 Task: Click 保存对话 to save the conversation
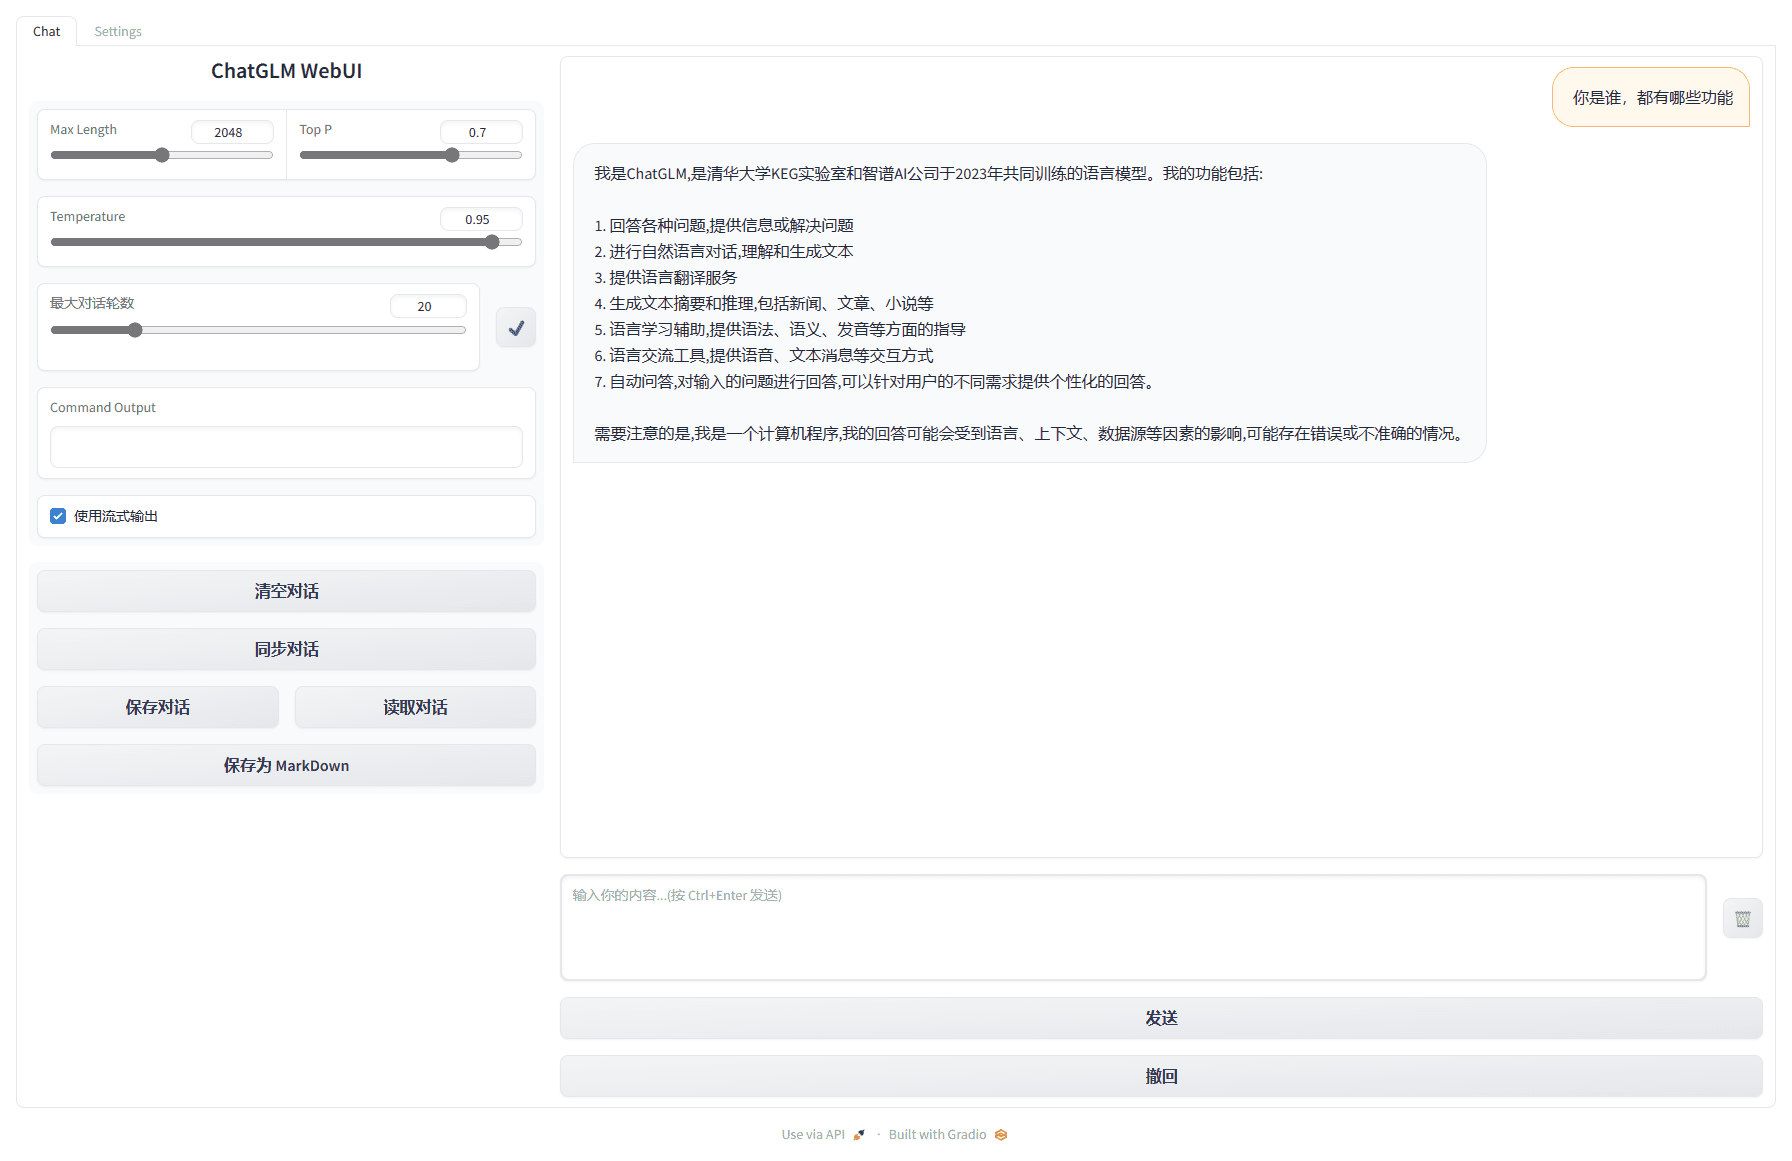157,707
